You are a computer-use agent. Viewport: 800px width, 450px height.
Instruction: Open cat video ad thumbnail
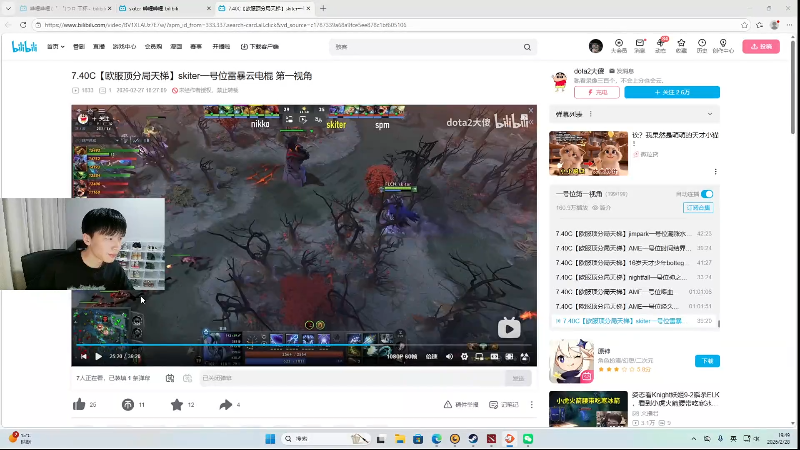pyautogui.click(x=588, y=154)
